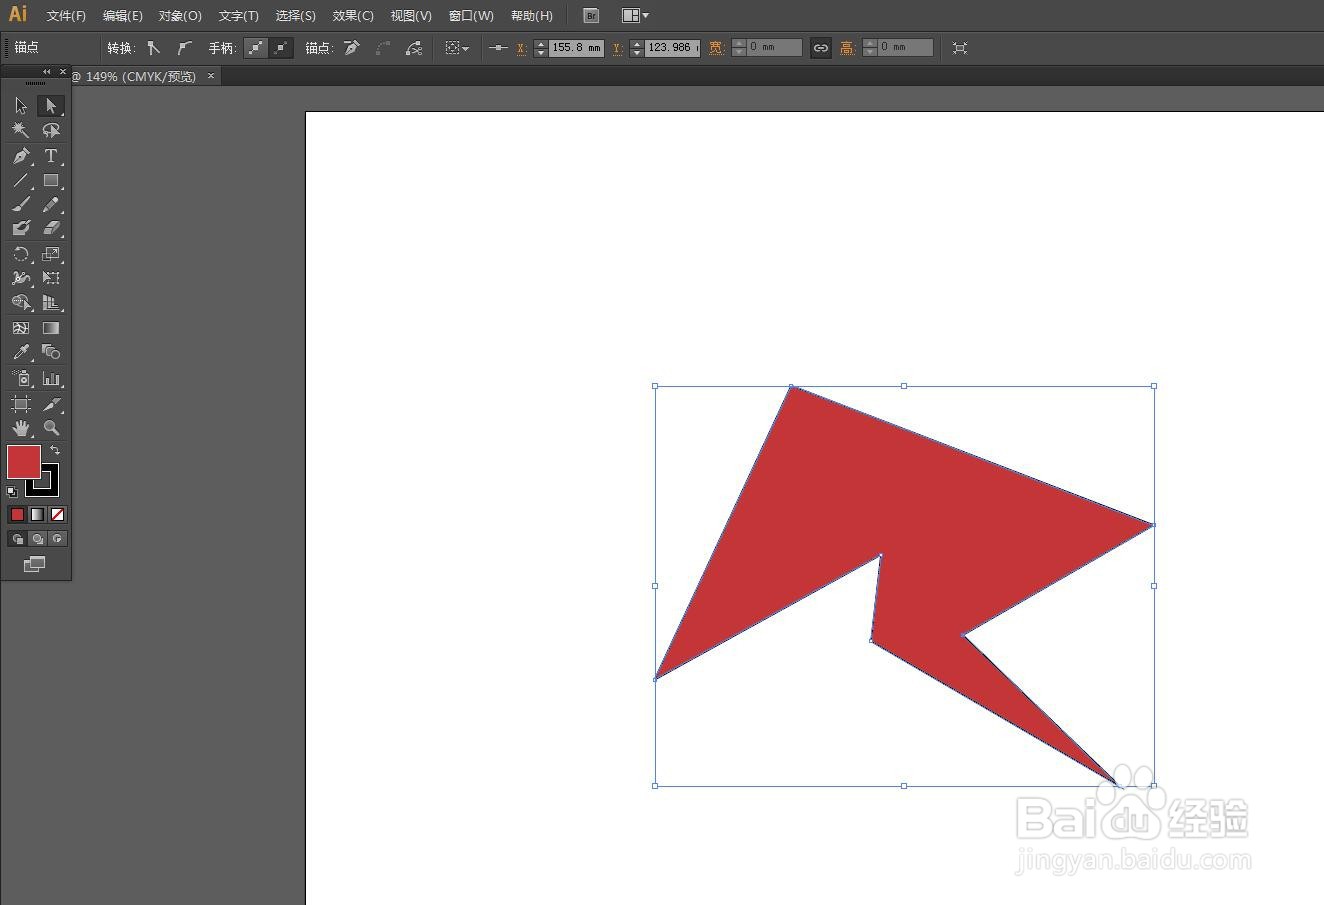Image resolution: width=1324 pixels, height=905 pixels.
Task: Select the Direct Selection tool
Action: [51, 106]
